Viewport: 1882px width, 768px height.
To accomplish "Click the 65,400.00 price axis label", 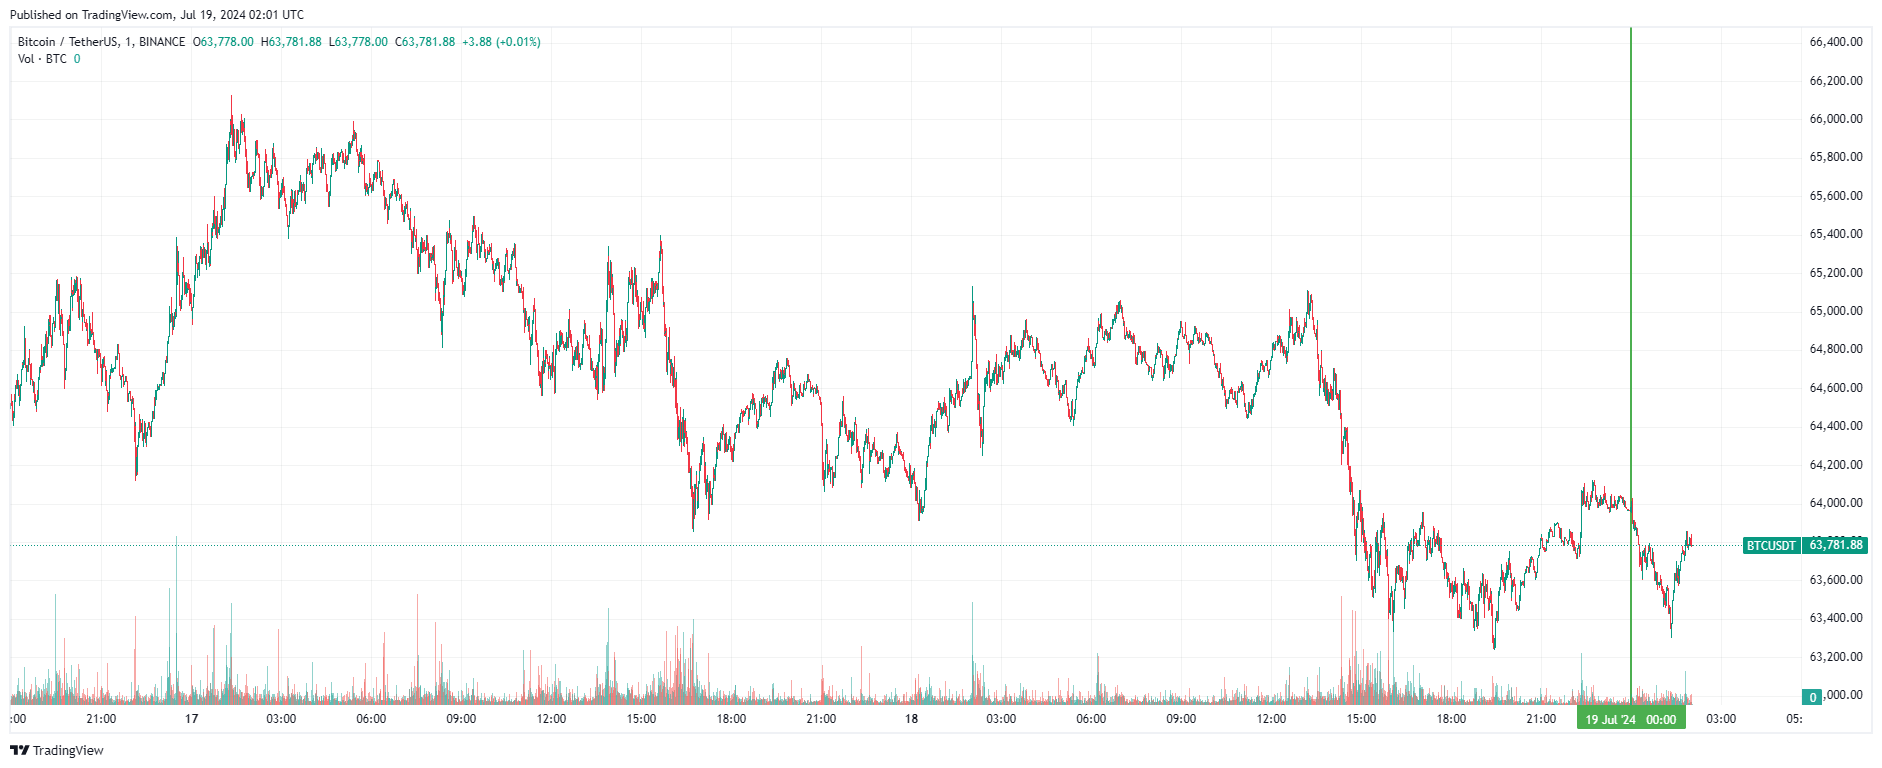I will click(1836, 234).
